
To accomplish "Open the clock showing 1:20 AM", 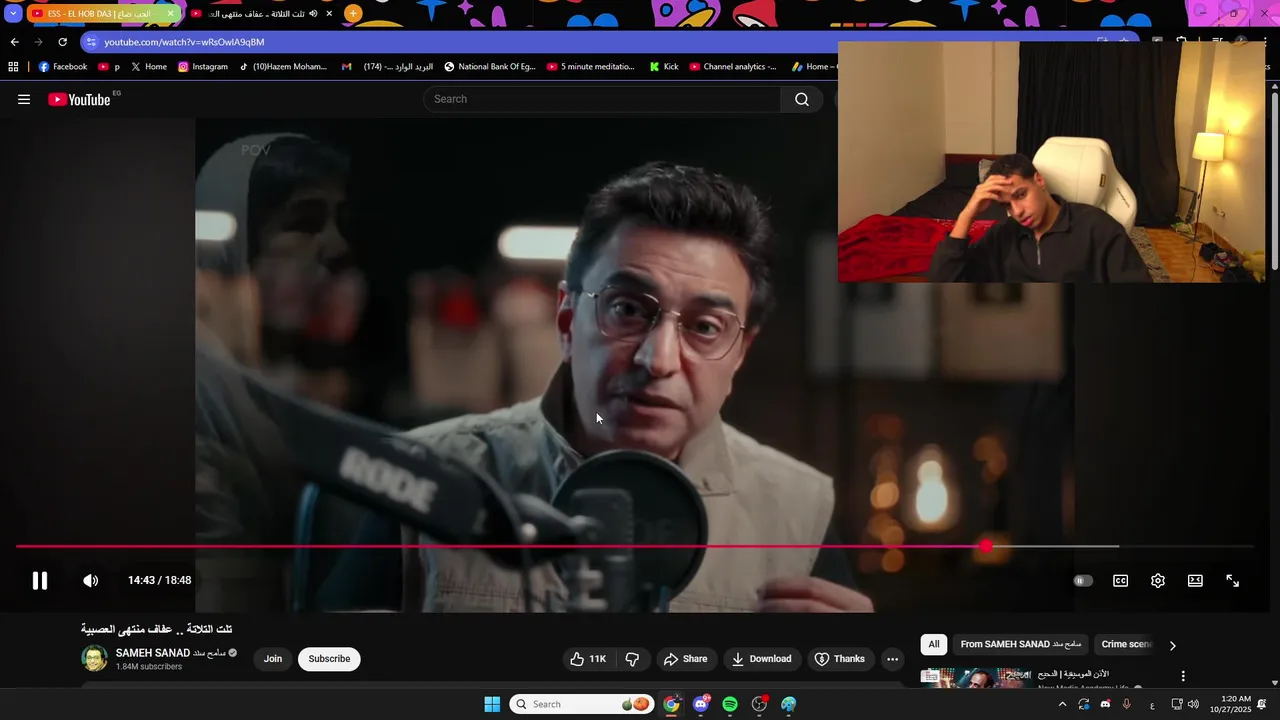I will (x=1230, y=704).
